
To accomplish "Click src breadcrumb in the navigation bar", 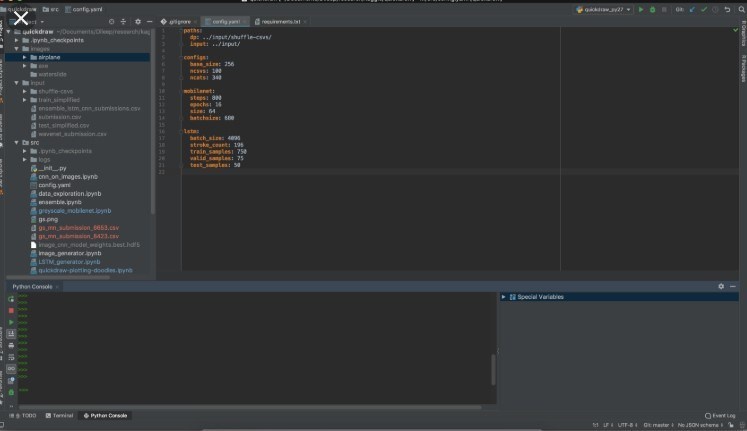I will point(51,9).
